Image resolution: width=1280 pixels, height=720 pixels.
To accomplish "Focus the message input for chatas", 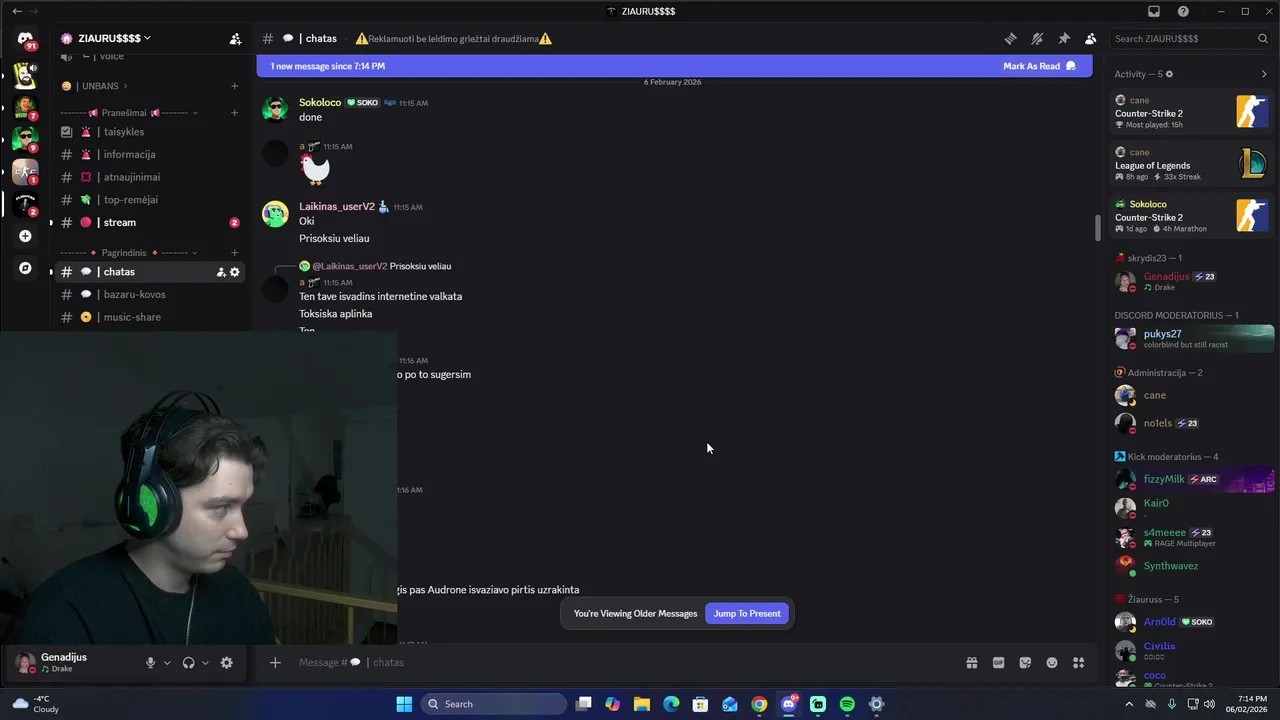I will [620, 662].
